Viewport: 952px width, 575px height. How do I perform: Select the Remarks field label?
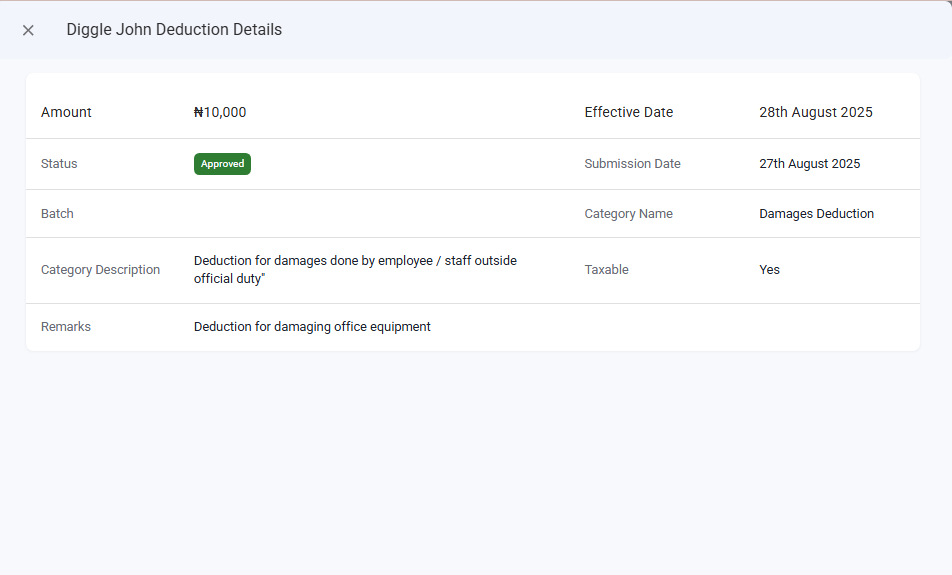66,327
